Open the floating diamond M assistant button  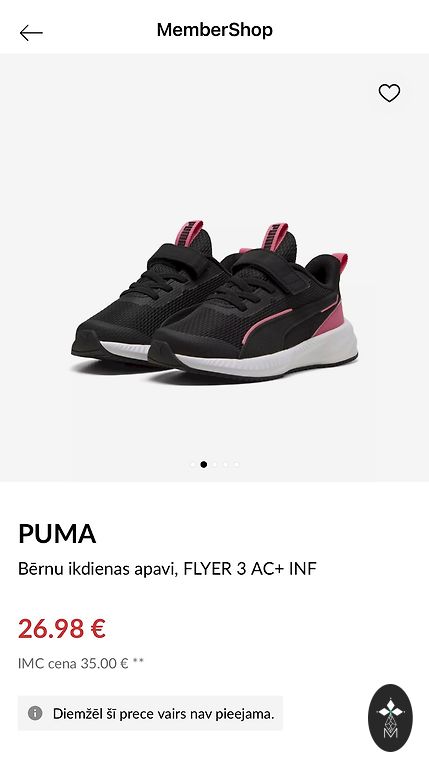(390, 718)
